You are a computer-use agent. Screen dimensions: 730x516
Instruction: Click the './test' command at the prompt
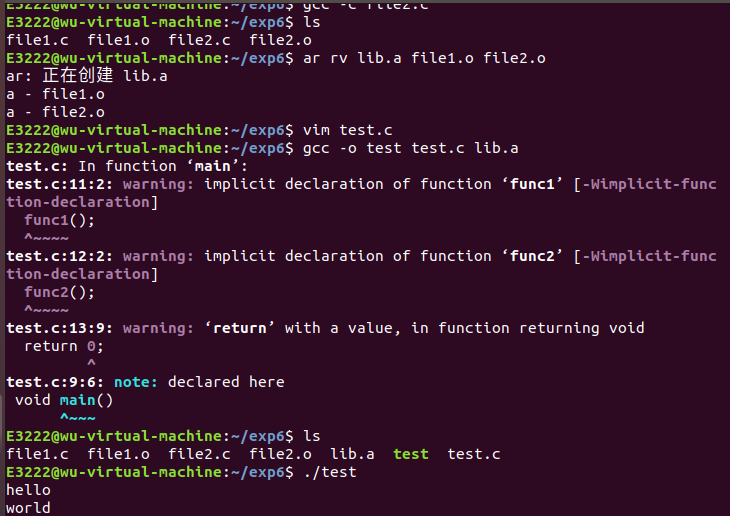pos(329,472)
